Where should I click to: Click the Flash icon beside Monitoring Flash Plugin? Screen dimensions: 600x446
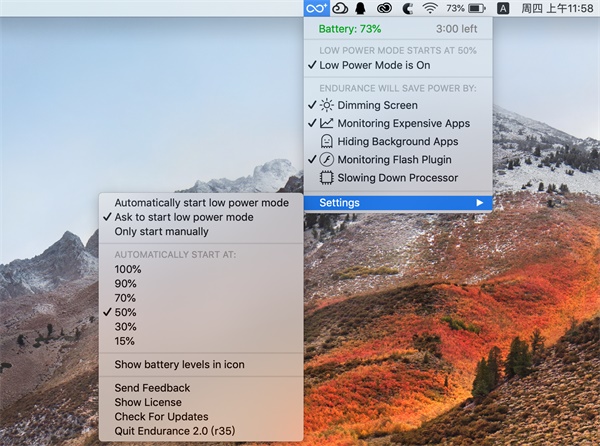[x=326, y=160]
